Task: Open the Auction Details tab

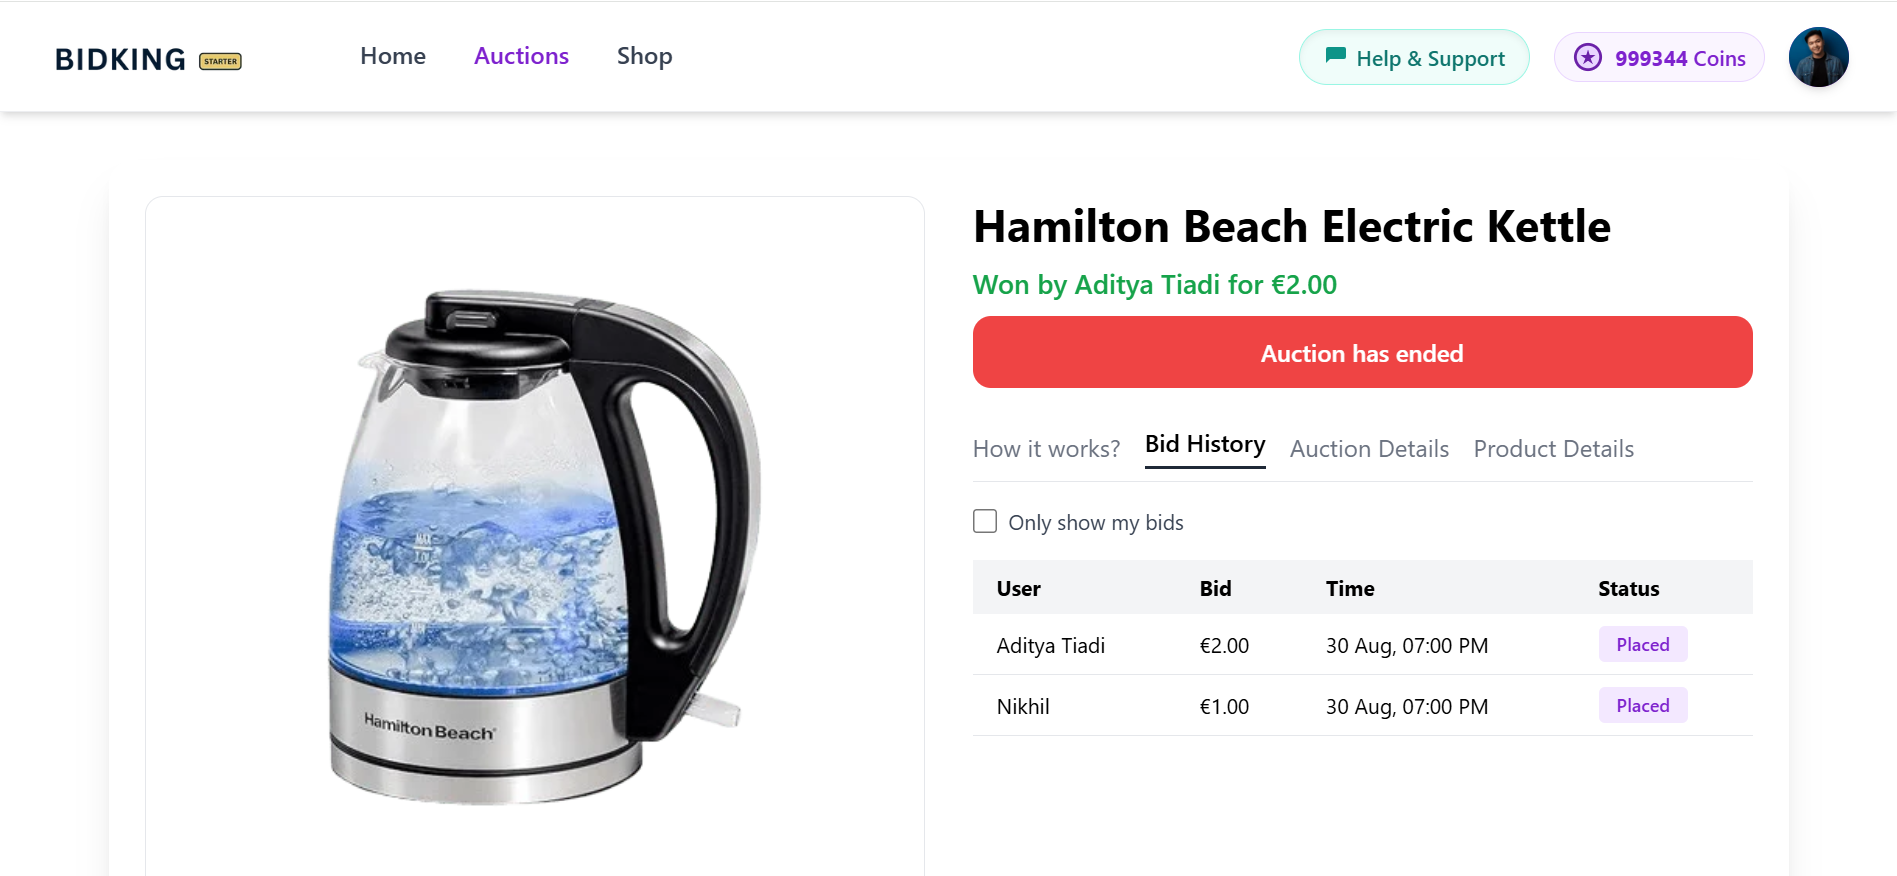Action: click(1369, 449)
